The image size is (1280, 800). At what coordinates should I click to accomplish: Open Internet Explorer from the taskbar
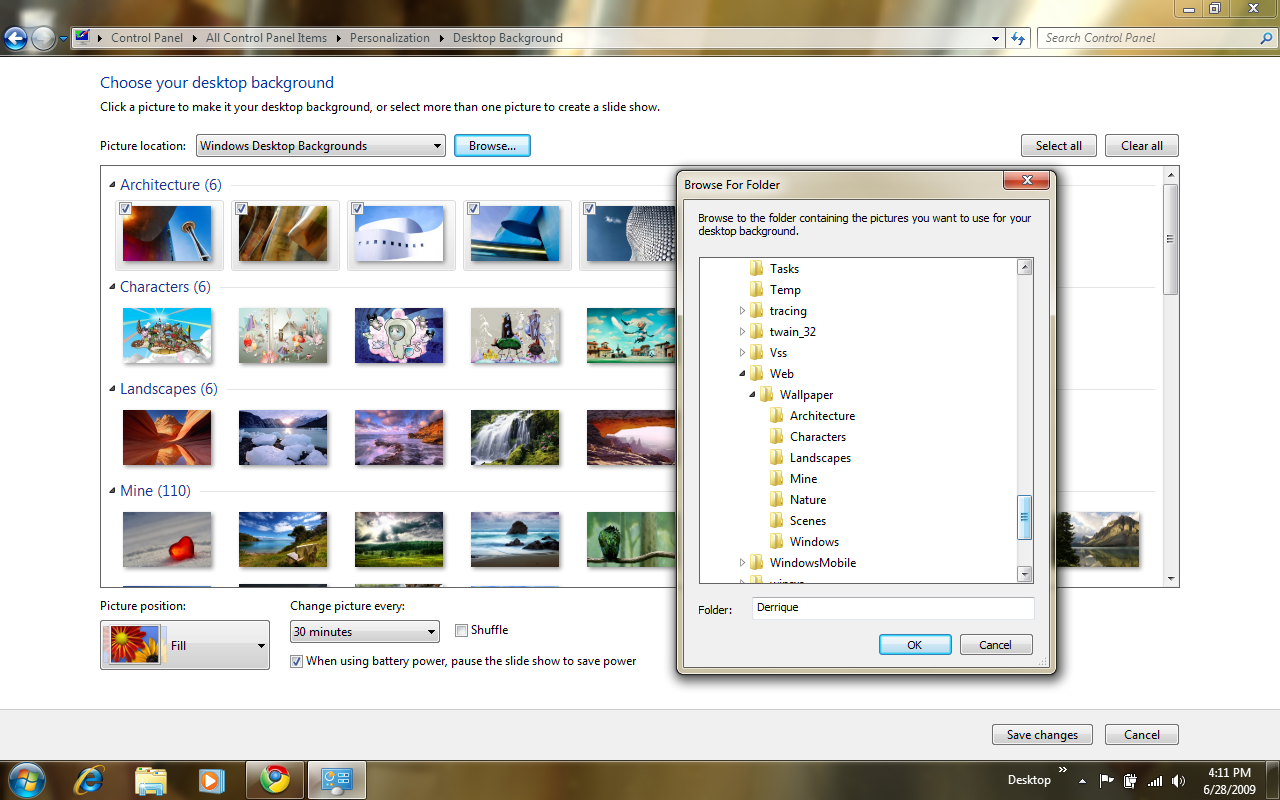point(90,779)
